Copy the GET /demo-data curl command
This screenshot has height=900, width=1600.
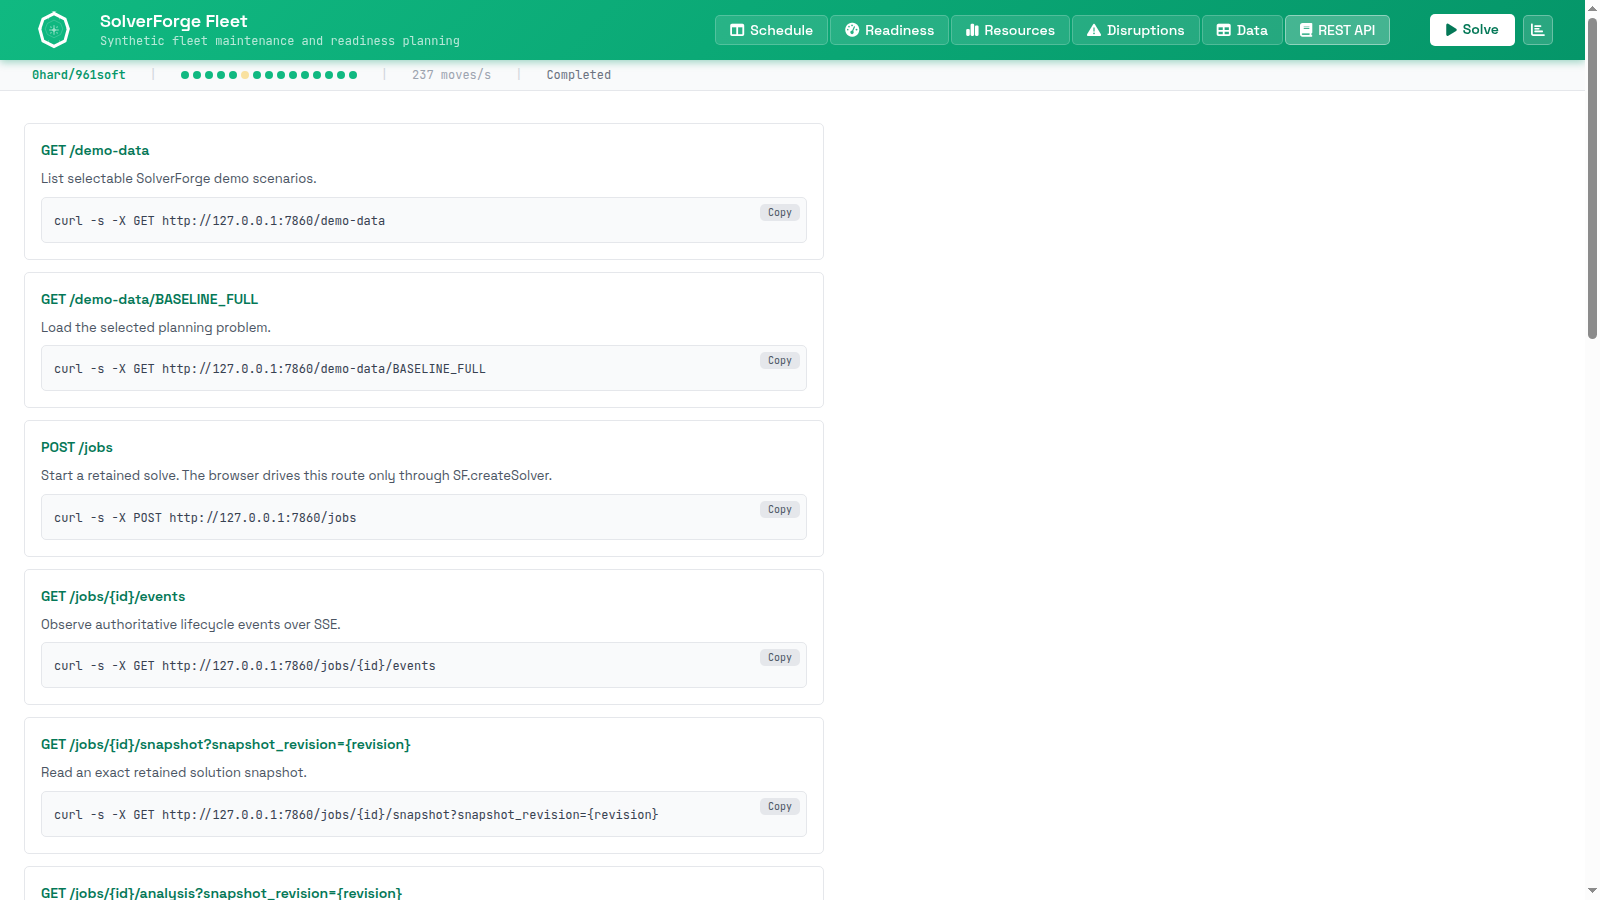(780, 213)
